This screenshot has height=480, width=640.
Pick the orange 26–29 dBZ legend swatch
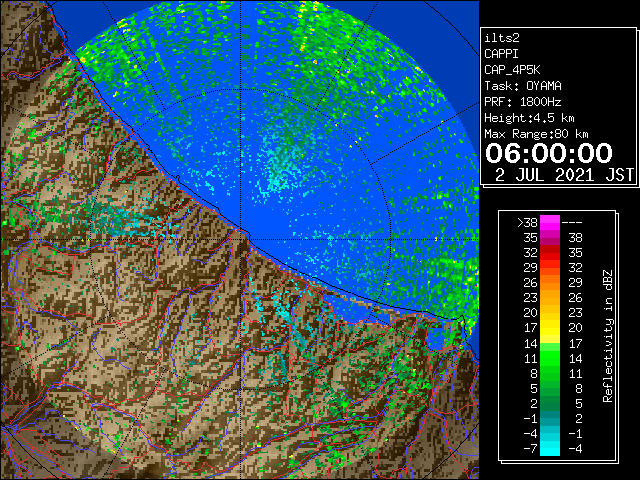pos(550,282)
